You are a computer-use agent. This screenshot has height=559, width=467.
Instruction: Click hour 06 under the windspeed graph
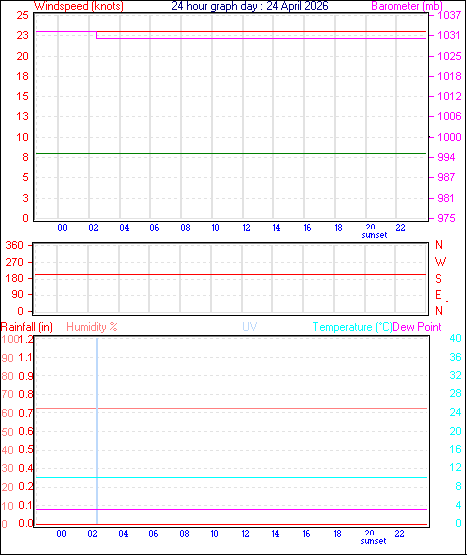coord(154,228)
